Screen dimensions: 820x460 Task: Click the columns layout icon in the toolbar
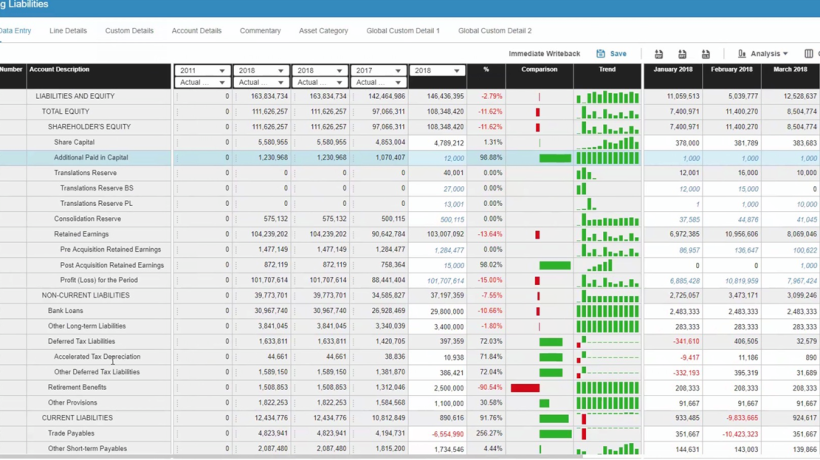point(808,53)
